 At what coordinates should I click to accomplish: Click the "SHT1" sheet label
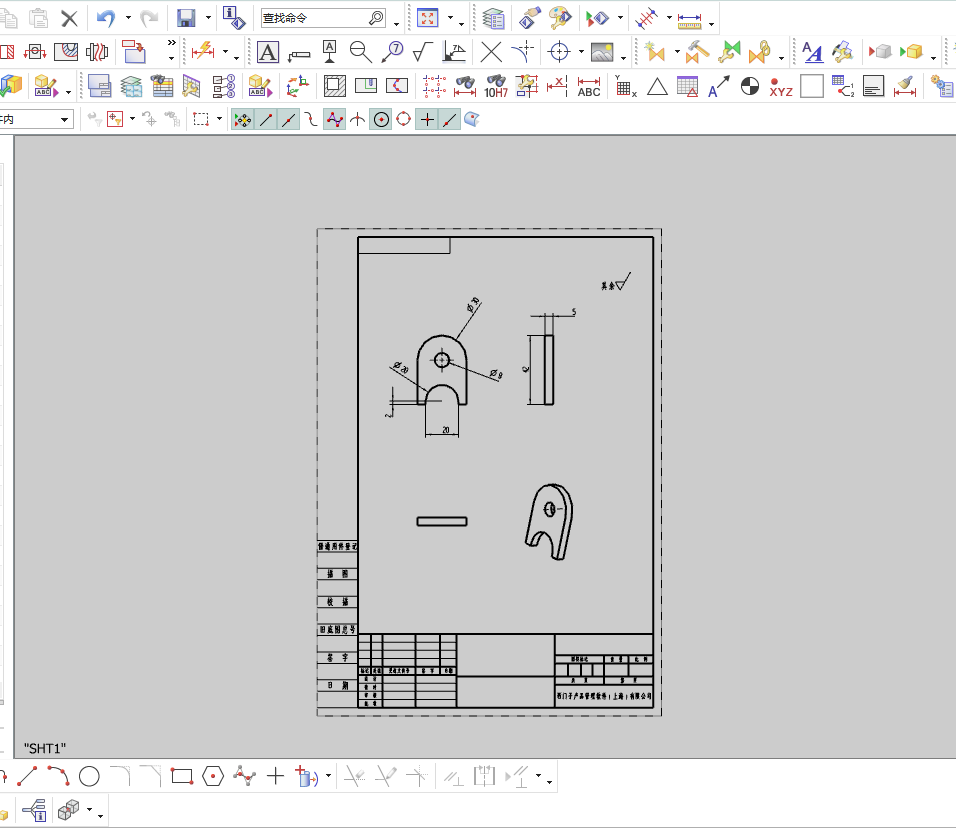(45, 748)
